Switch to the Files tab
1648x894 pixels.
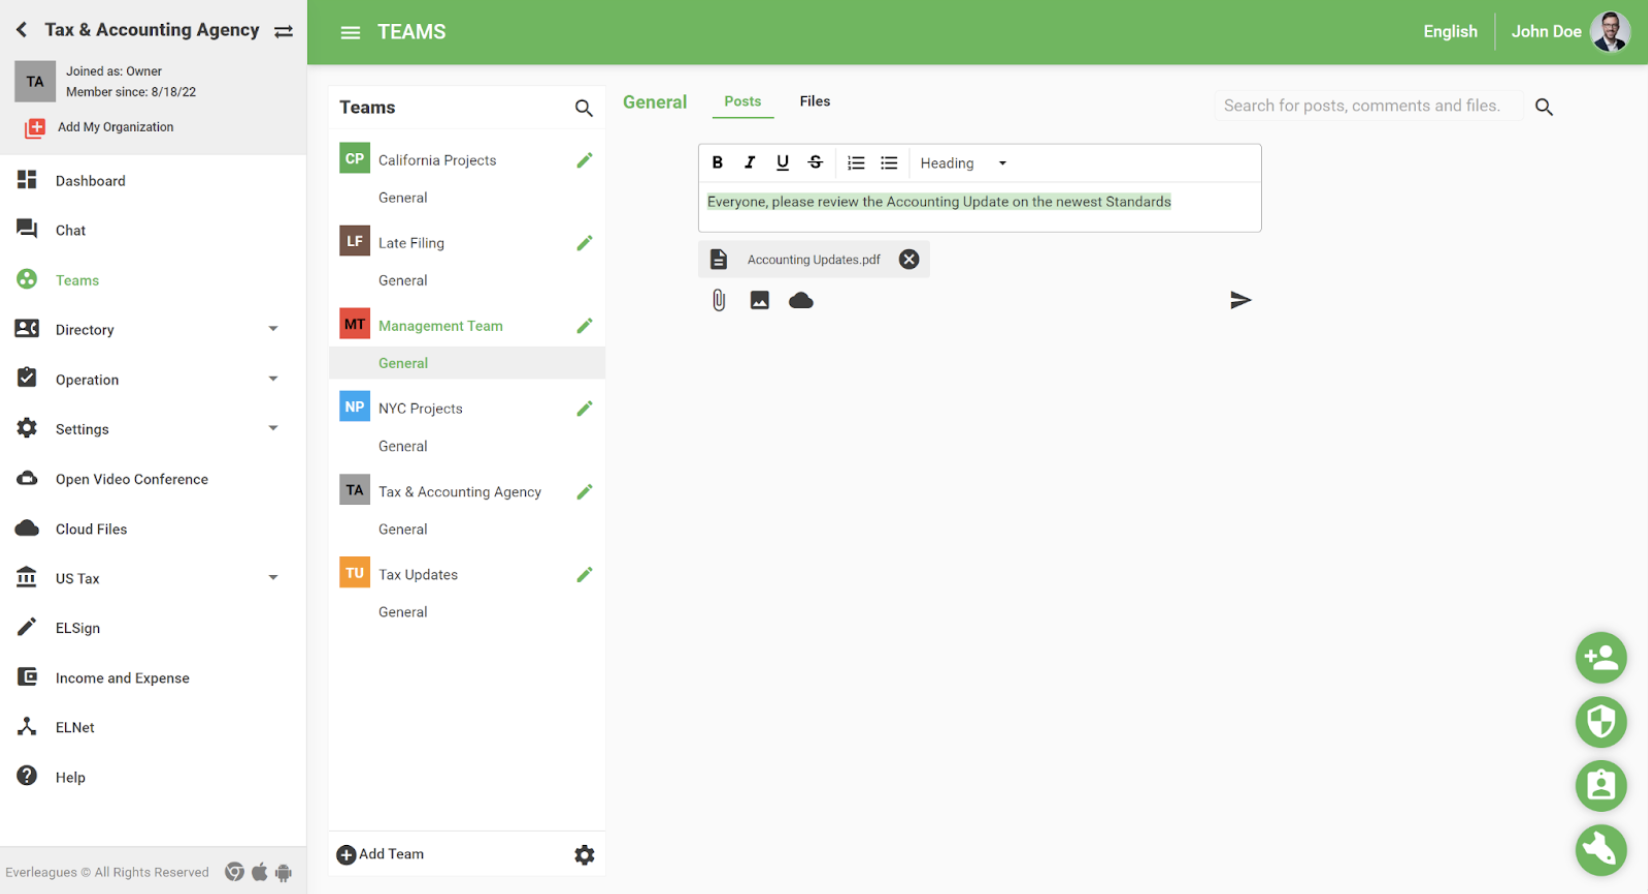(x=815, y=102)
